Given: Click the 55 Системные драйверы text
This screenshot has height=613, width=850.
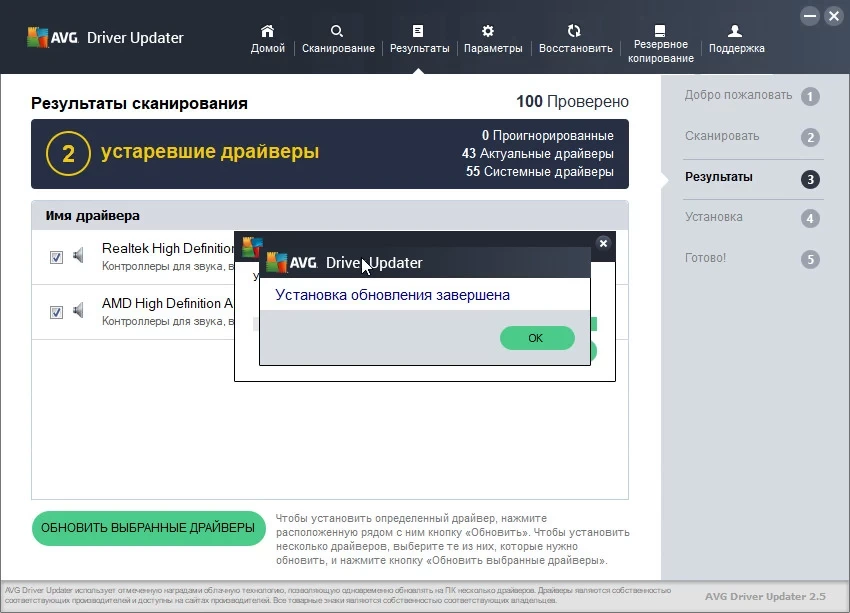Looking at the screenshot, I should (x=540, y=172).
